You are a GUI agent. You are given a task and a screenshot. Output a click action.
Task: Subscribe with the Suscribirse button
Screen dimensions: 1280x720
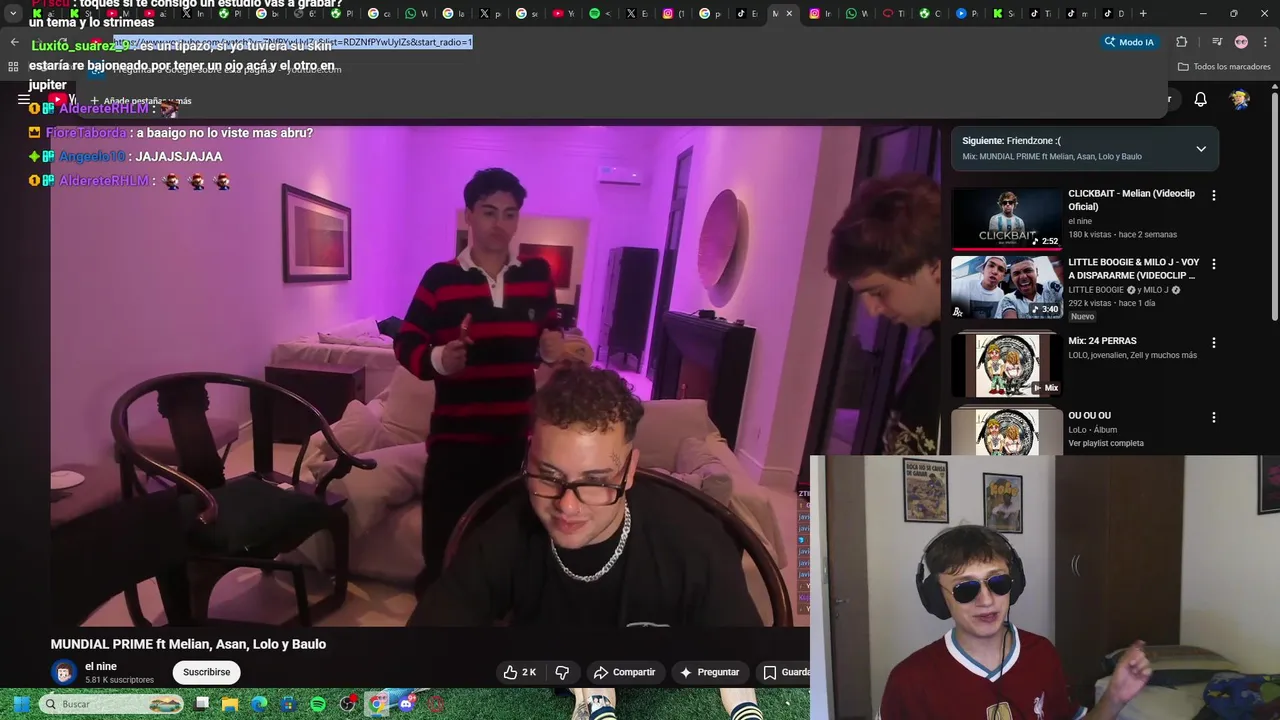pyautogui.click(x=207, y=672)
